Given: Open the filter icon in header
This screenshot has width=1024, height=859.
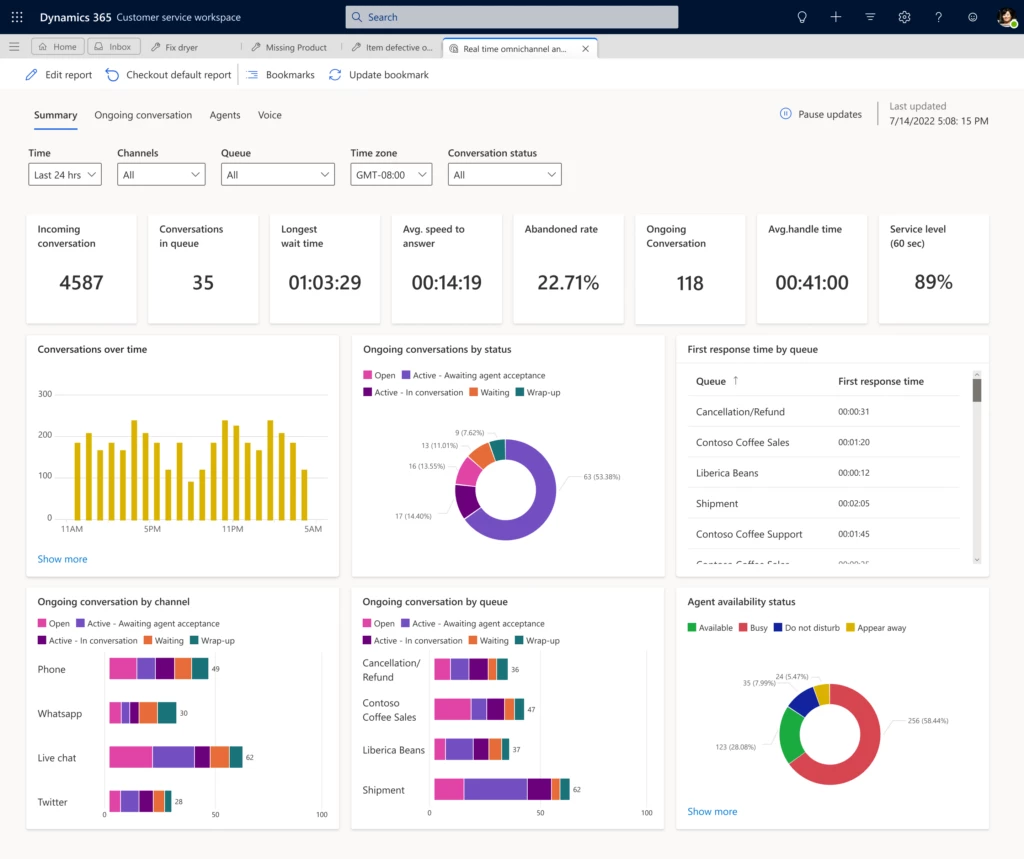Looking at the screenshot, I should click(x=869, y=16).
